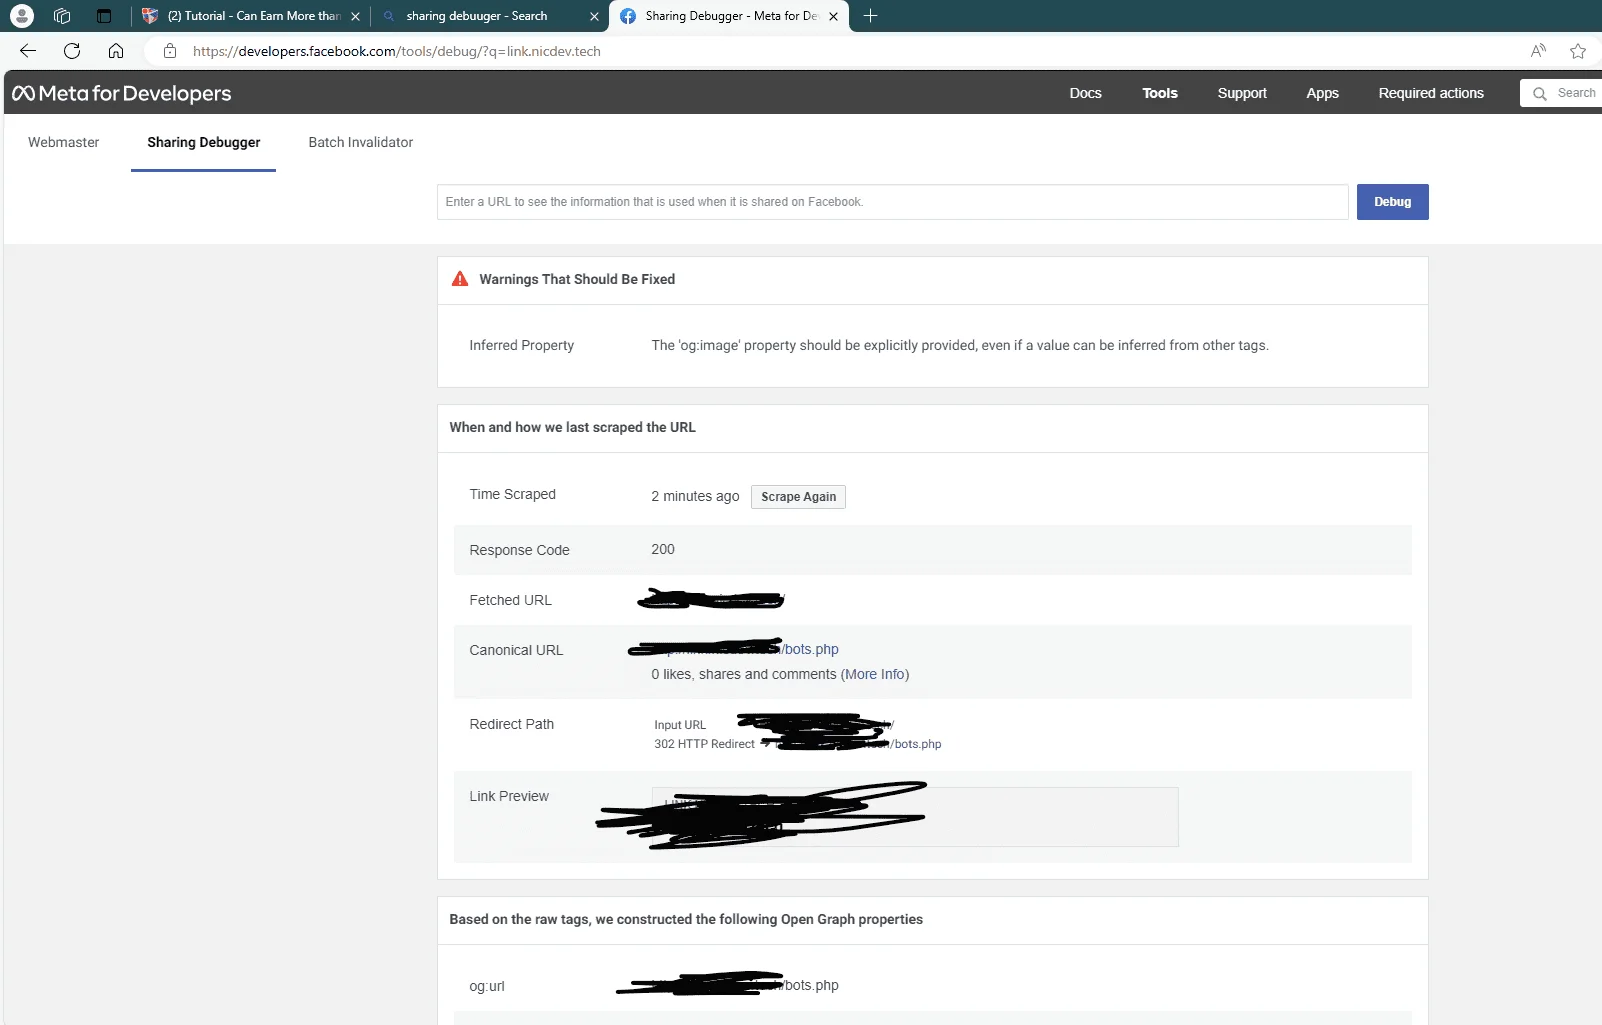Open the Support menu
The height and width of the screenshot is (1025, 1602).
[1242, 93]
